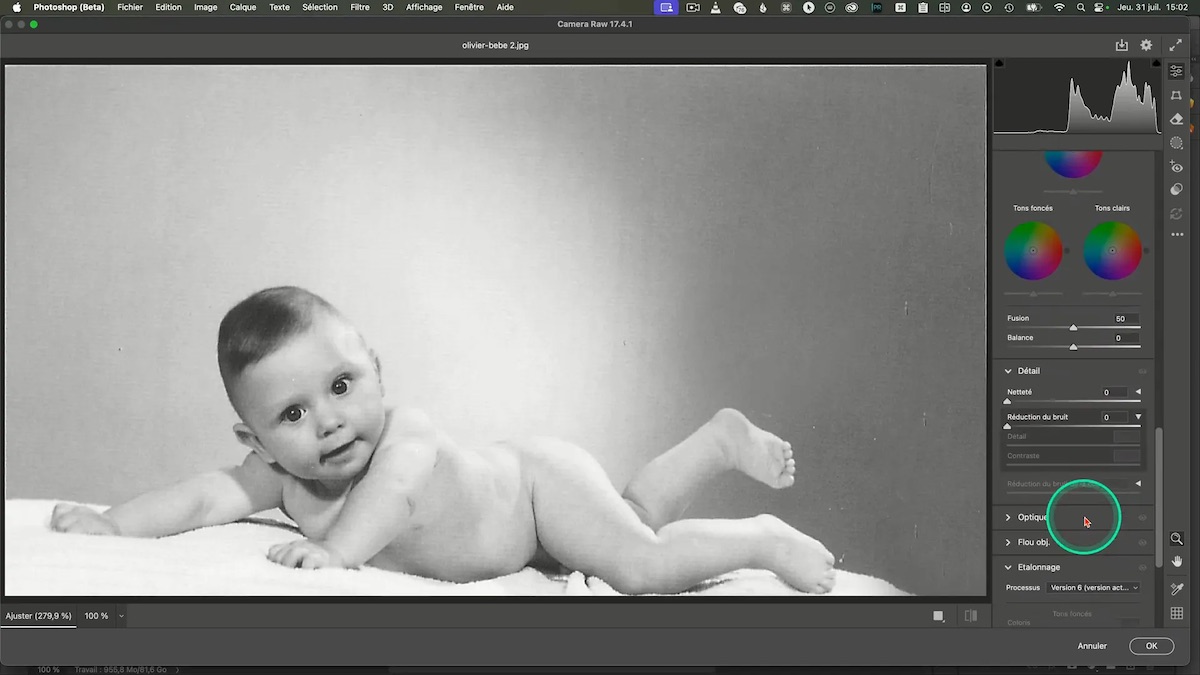This screenshot has width=1200, height=675.
Task: Open the Edit (Modifier) sliders panel icon
Action: (1176, 71)
